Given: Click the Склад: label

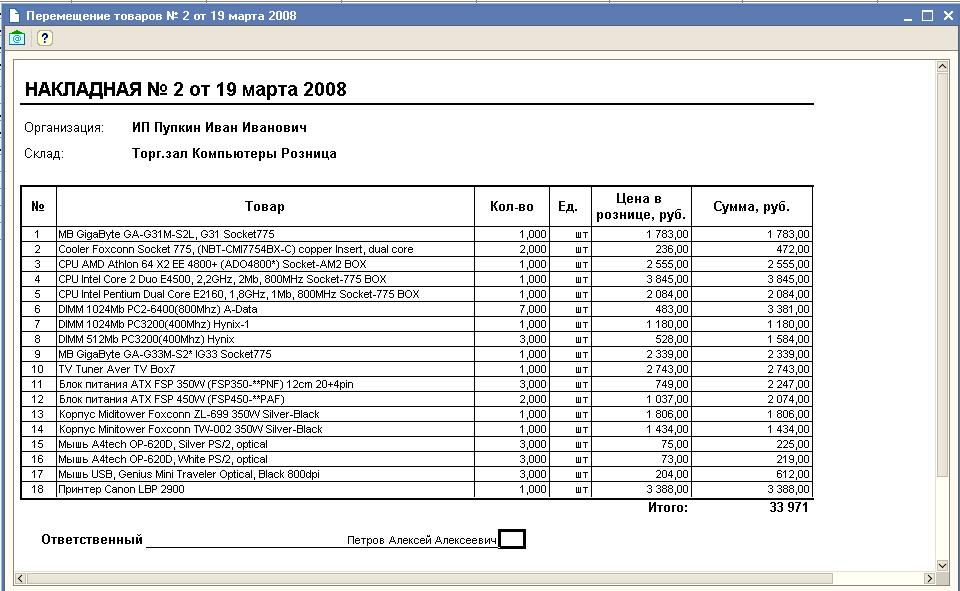Looking at the screenshot, I should click(44, 153).
